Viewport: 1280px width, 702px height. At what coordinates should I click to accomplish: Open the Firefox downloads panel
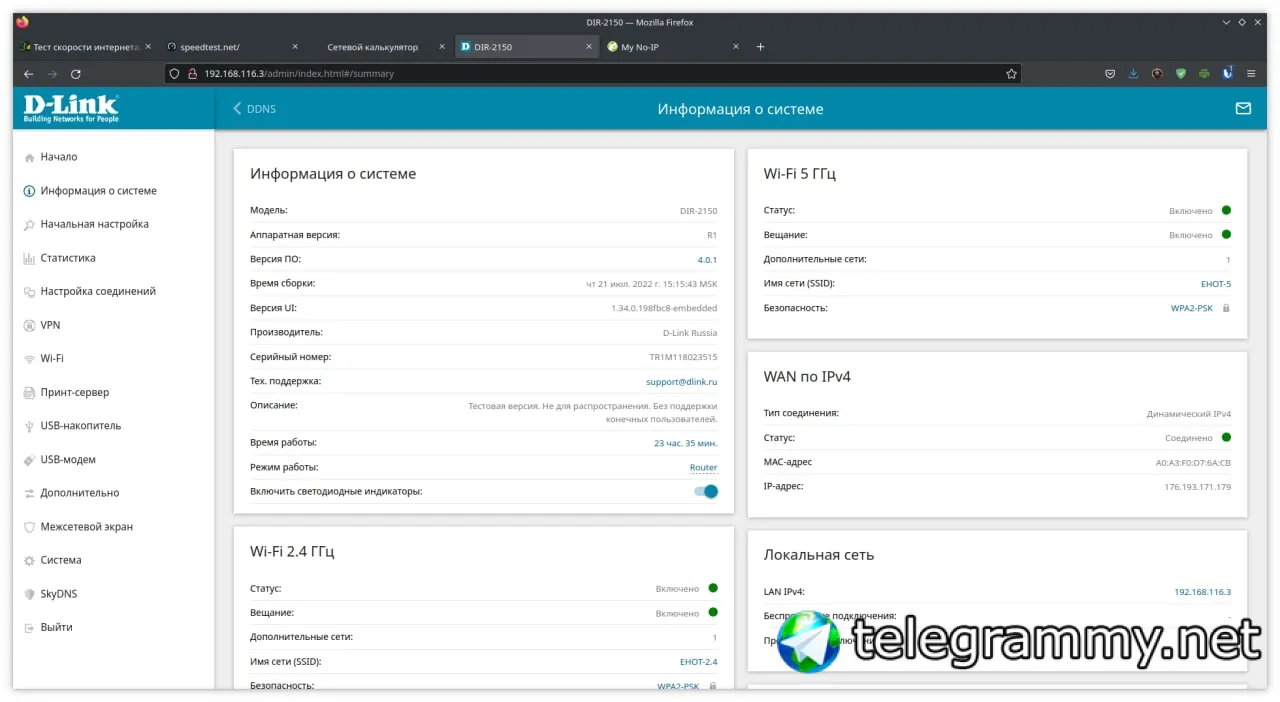pyautogui.click(x=1133, y=74)
